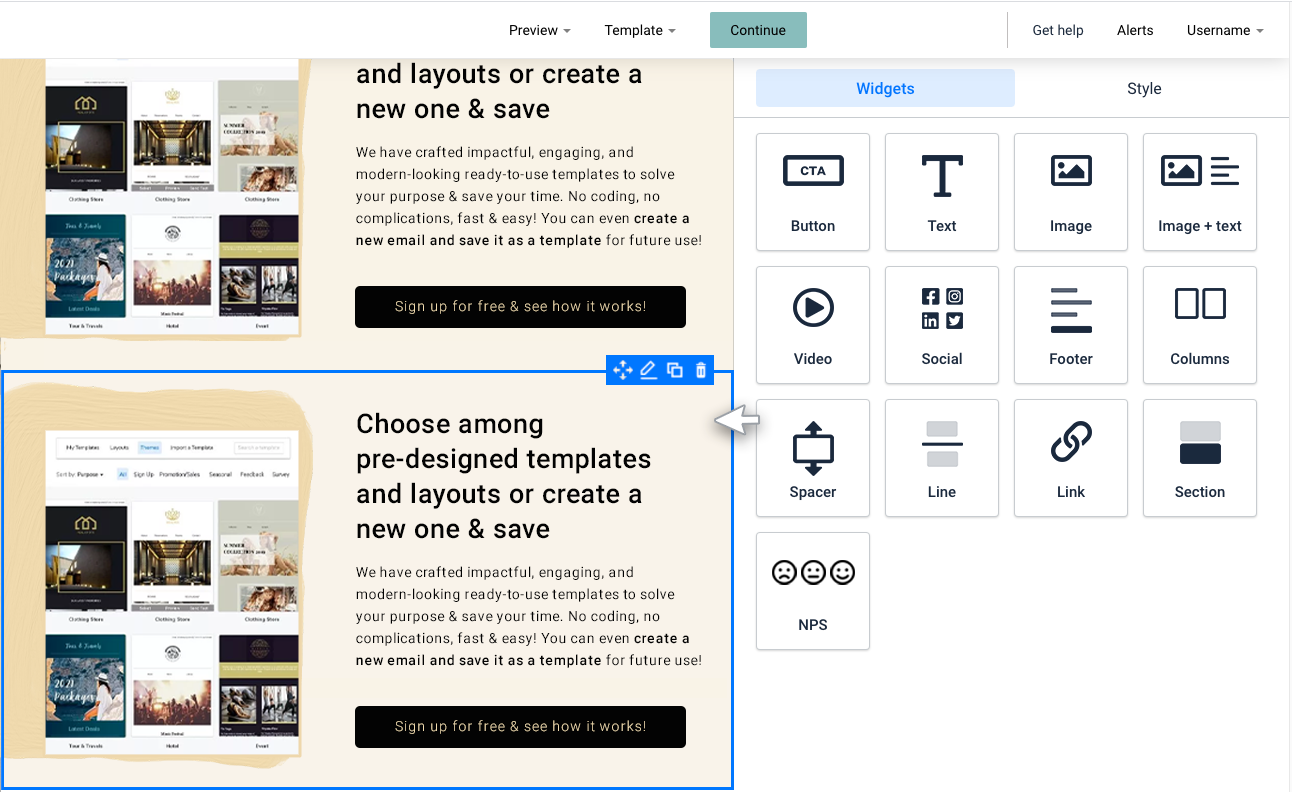Select the Columns widget
This screenshot has height=792, width=1292.
(x=1200, y=325)
